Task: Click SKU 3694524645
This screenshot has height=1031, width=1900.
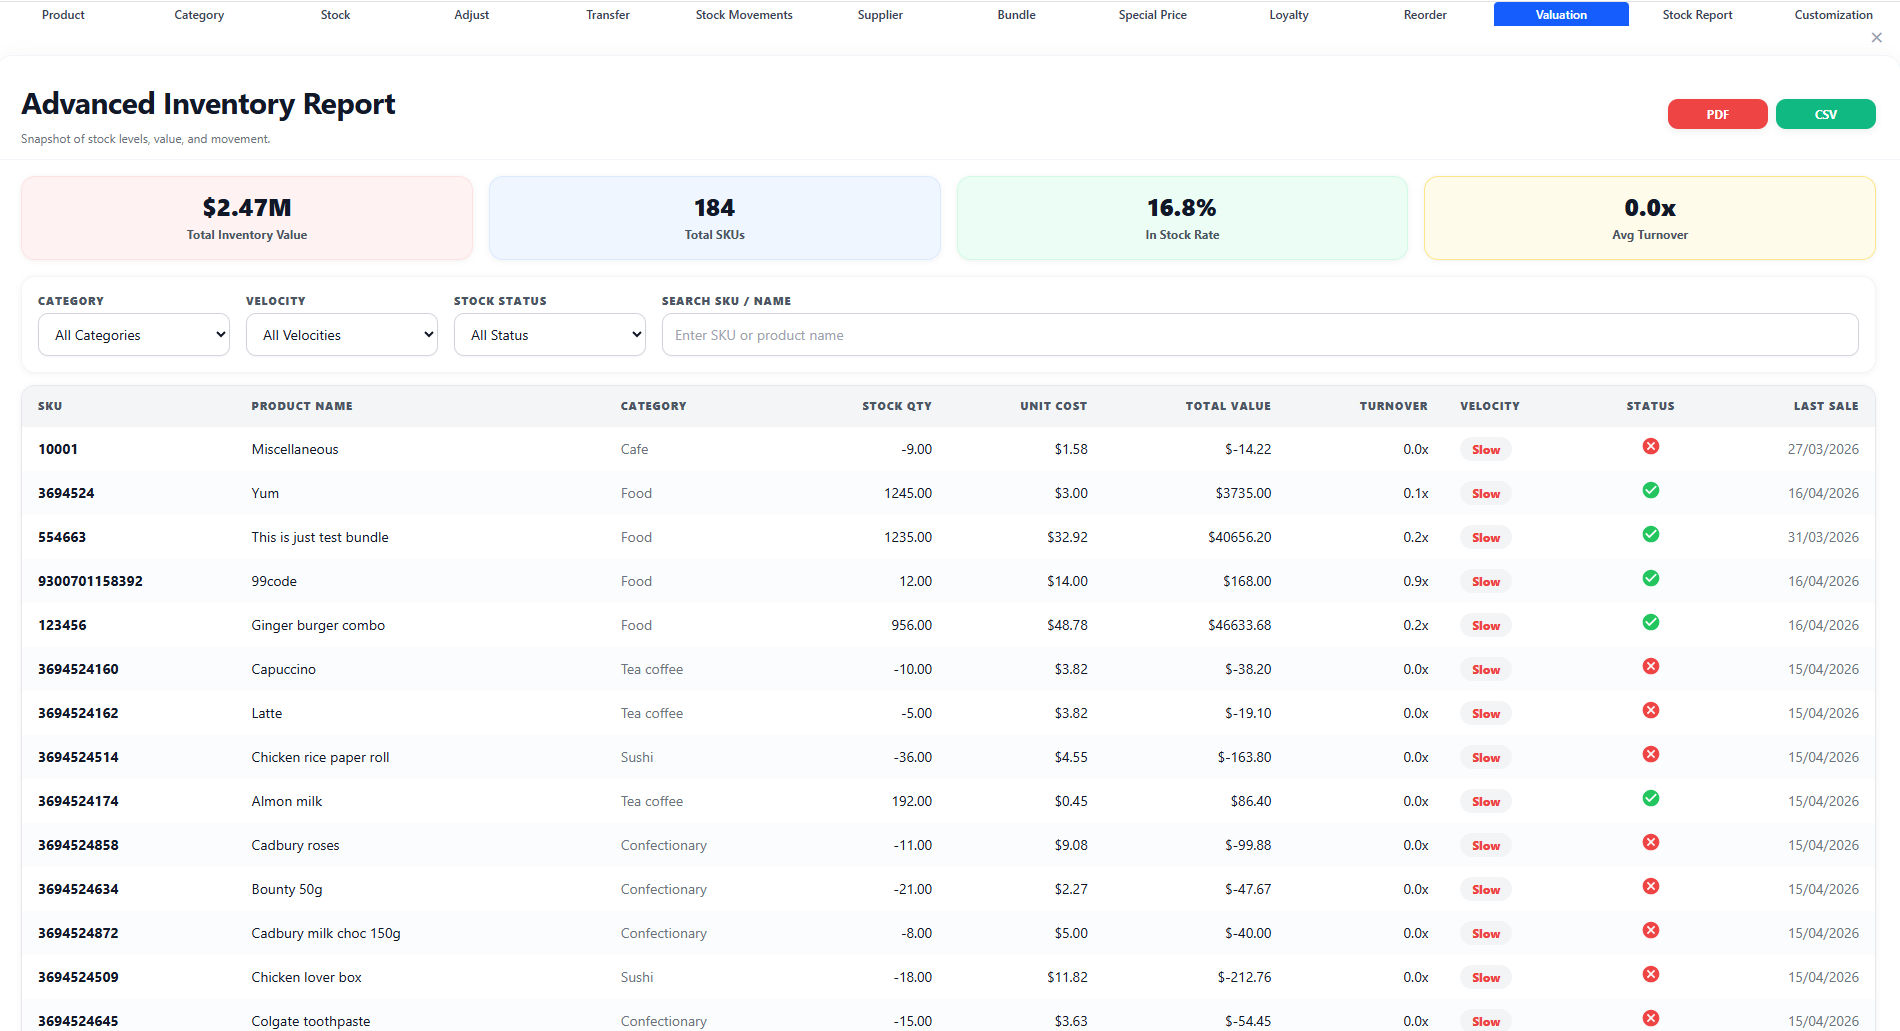Action: [78, 1021]
